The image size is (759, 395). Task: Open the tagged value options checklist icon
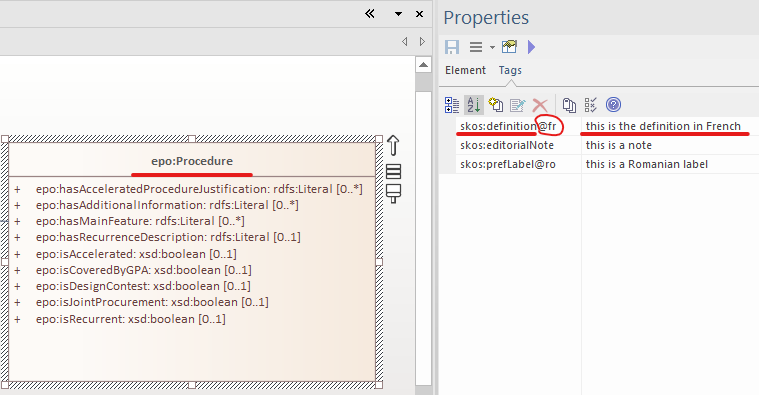(591, 105)
